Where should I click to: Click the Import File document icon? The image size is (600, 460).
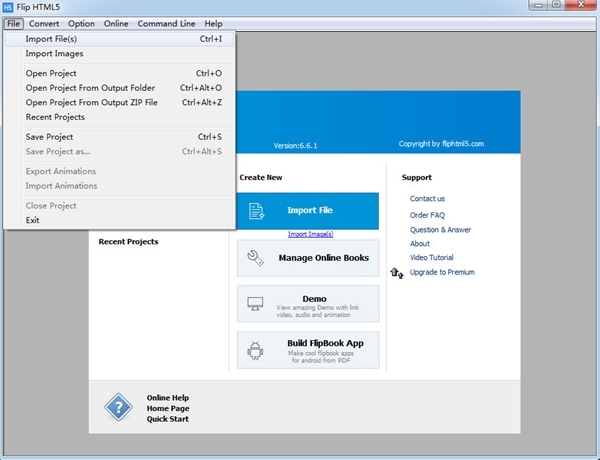256,211
